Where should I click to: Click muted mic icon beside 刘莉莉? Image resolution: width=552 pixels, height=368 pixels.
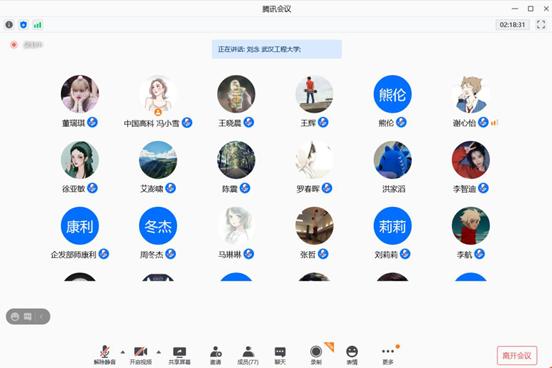(405, 254)
